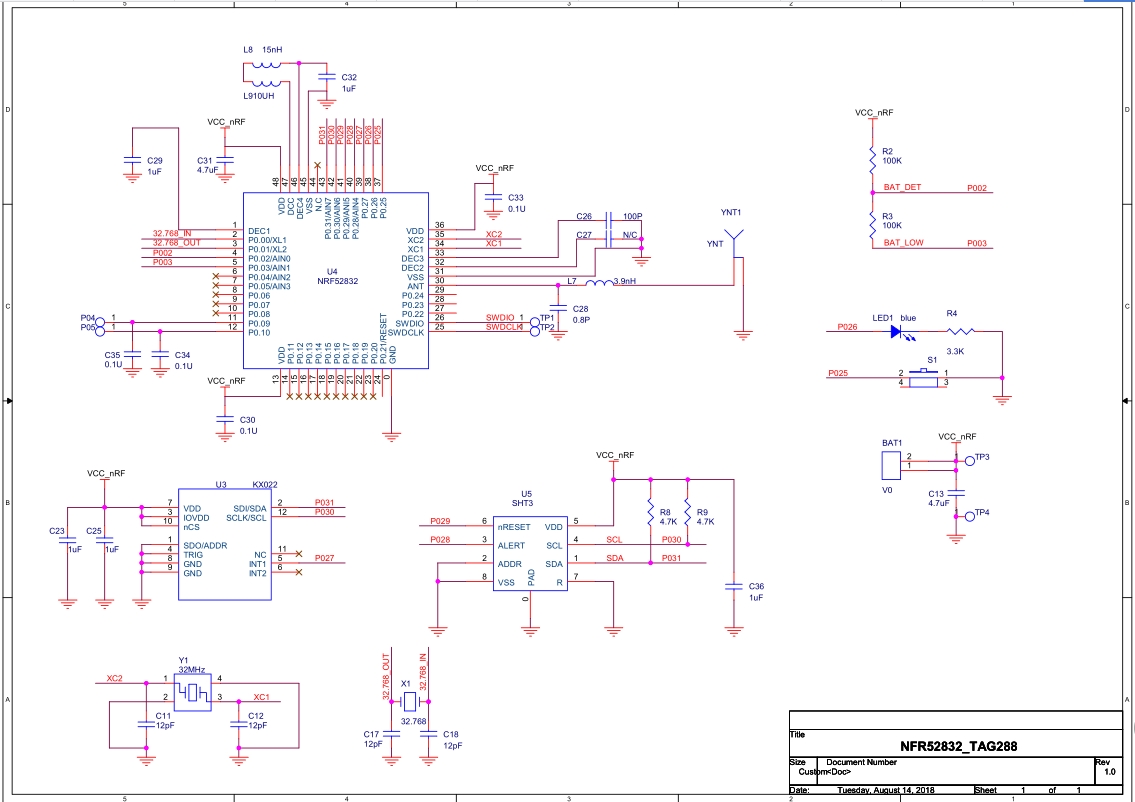Click the BAT_DET net label
Screen dimensions: 1135x802
pos(903,187)
